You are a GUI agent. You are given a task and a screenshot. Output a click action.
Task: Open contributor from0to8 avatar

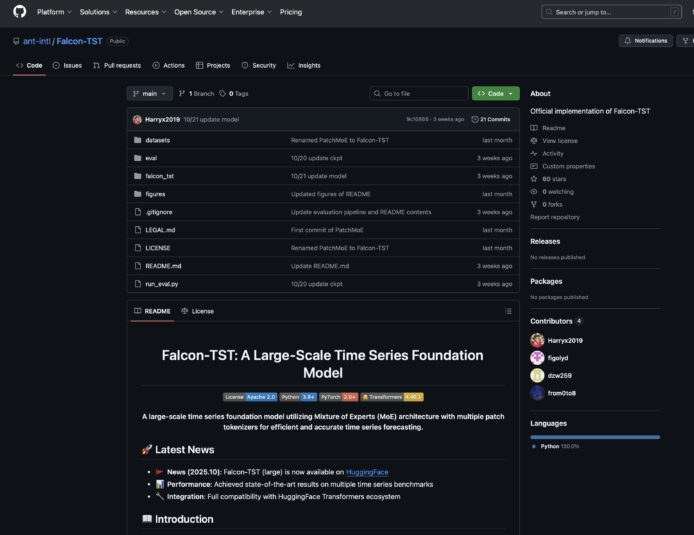(537, 393)
